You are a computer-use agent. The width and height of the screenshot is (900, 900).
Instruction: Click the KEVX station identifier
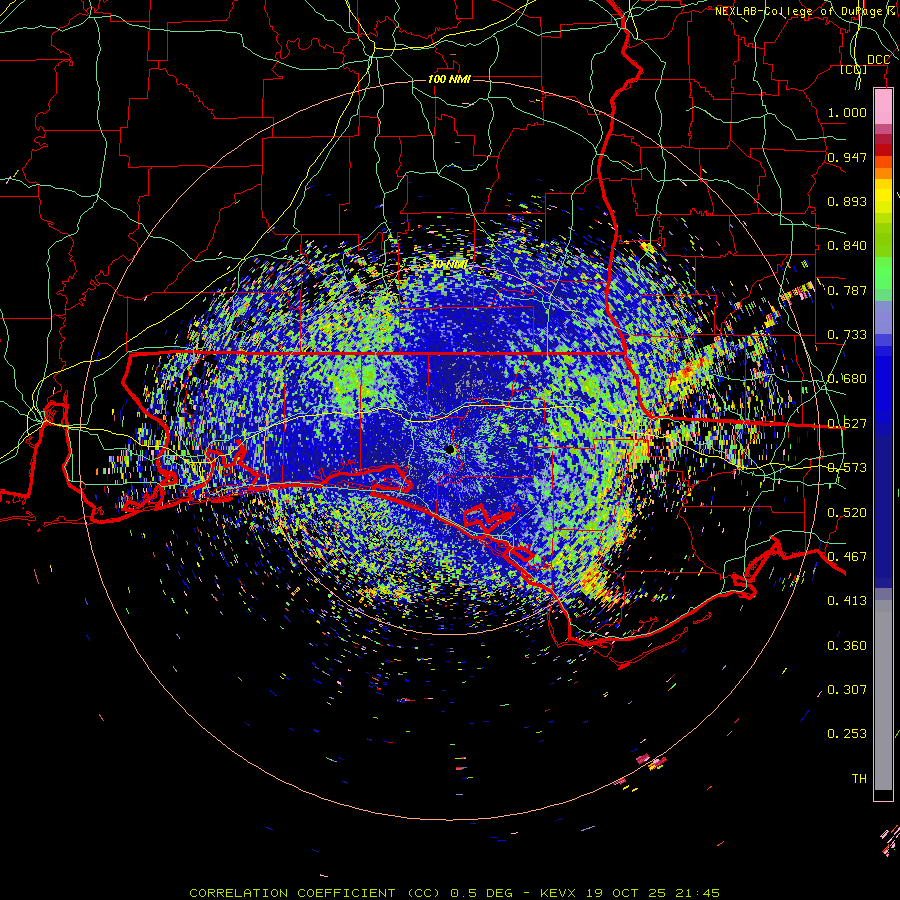pyautogui.click(x=557, y=893)
